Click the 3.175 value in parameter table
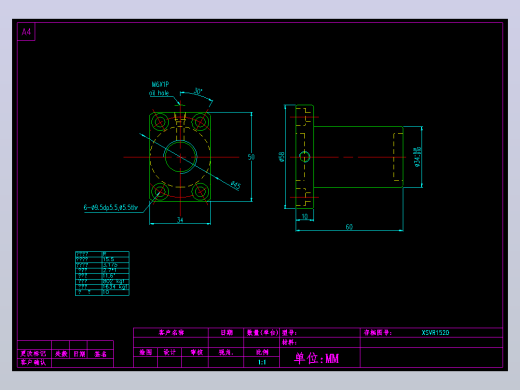This screenshot has width=520, height=390. 110,265
